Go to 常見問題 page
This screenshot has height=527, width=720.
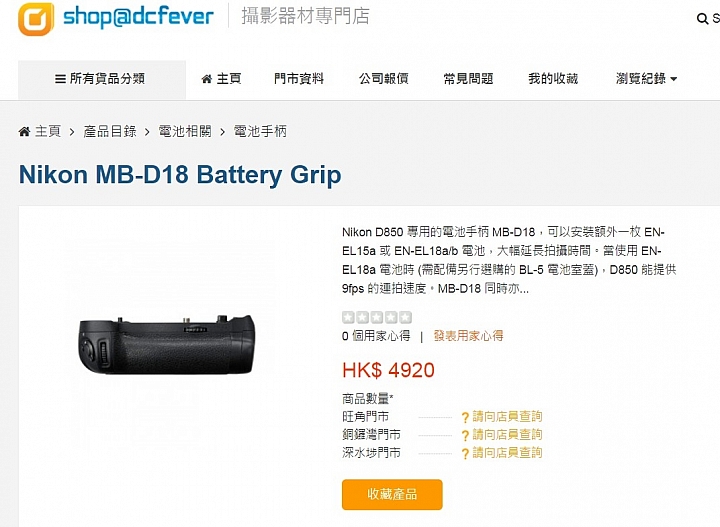(x=468, y=79)
